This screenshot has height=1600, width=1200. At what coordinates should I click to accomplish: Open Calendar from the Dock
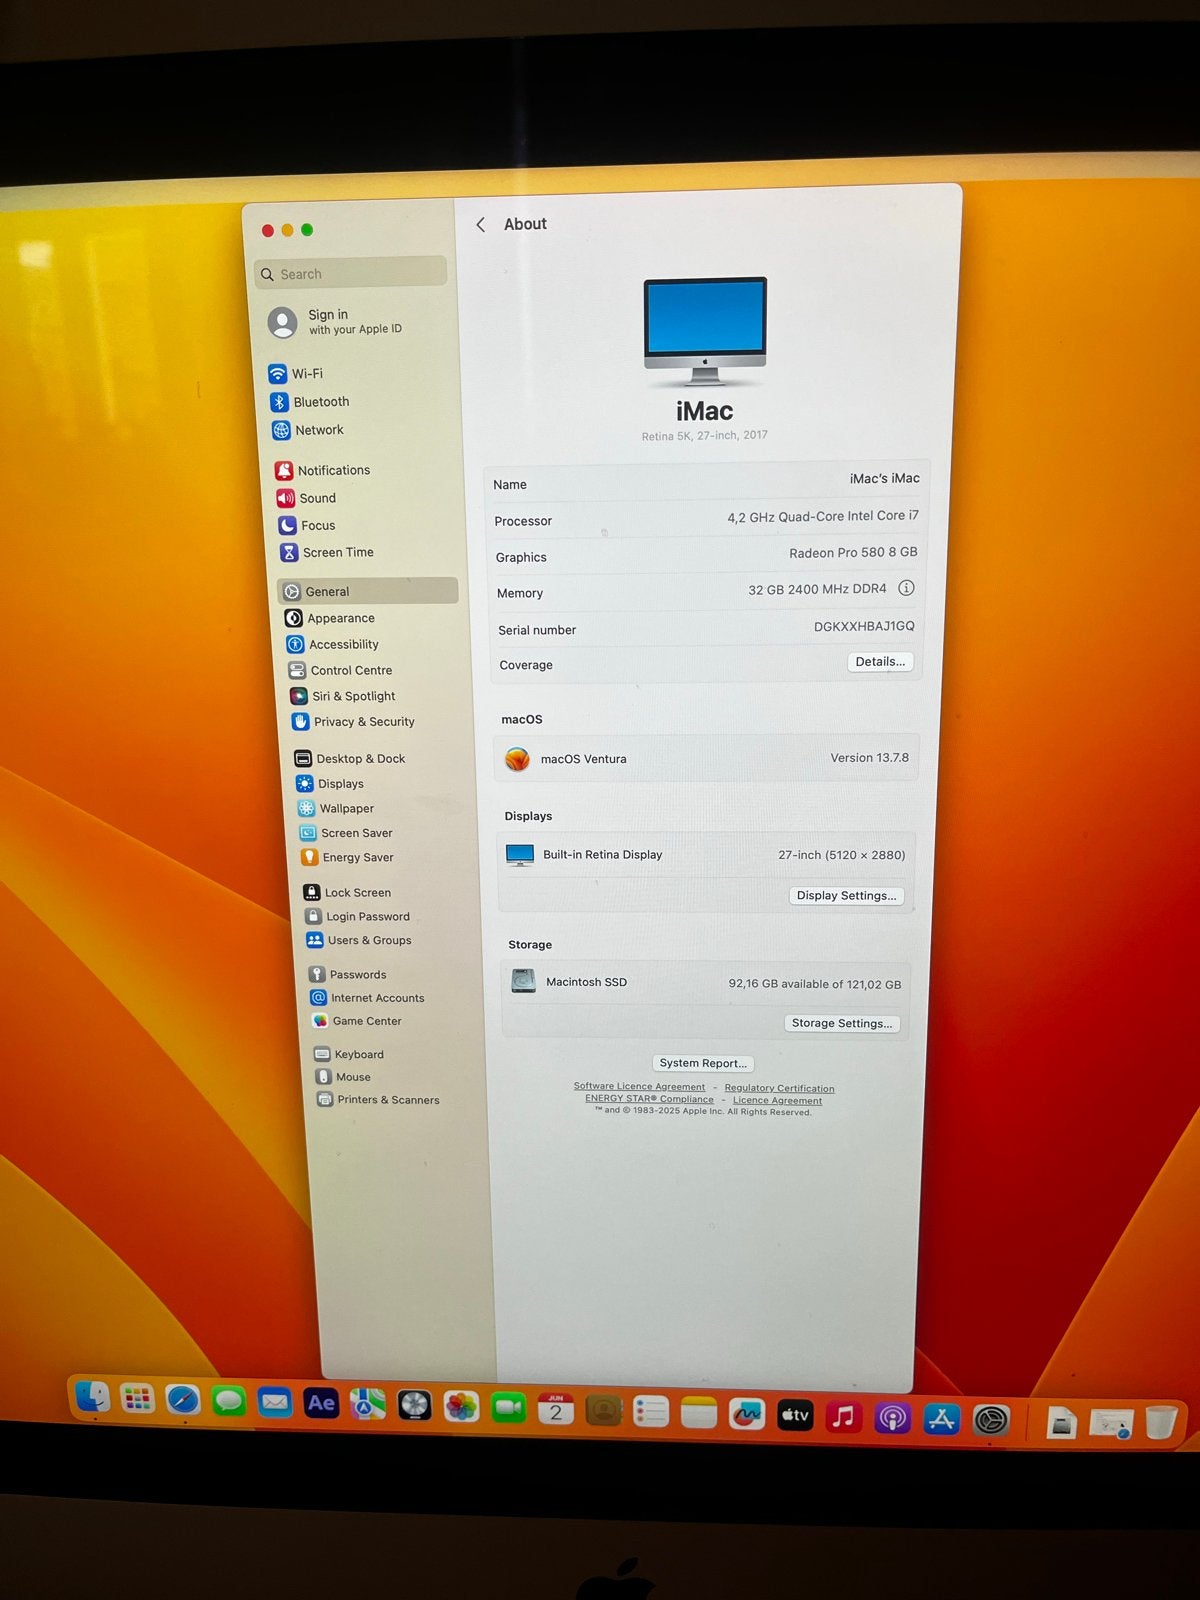tap(556, 1409)
